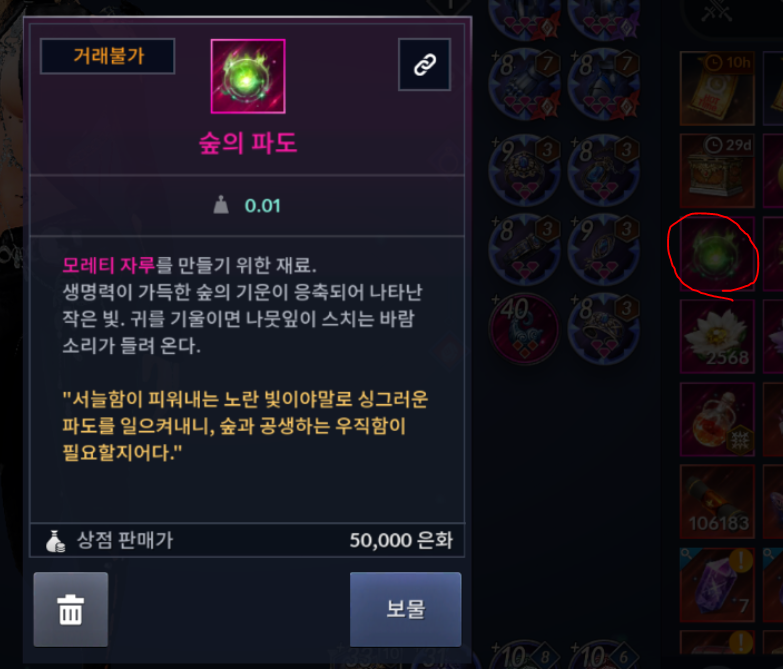Select the scroll item with count 106183
This screenshot has width=783, height=669.
click(717, 502)
